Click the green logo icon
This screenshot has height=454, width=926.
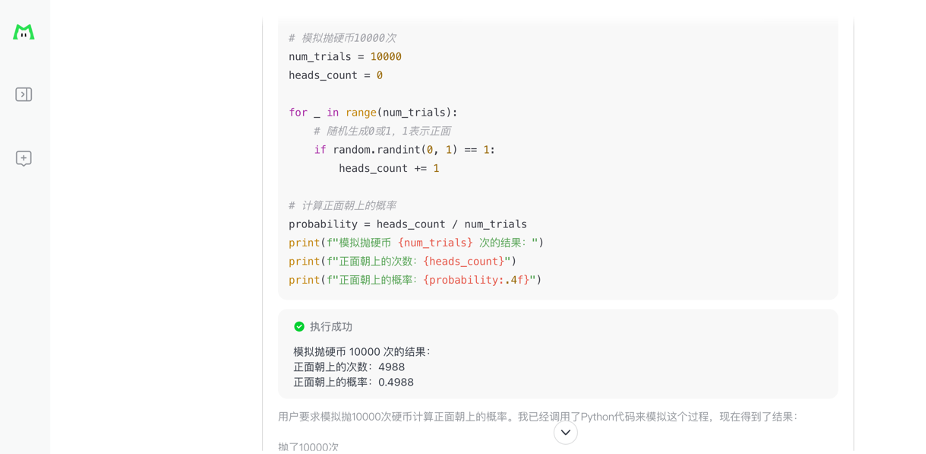(x=24, y=32)
